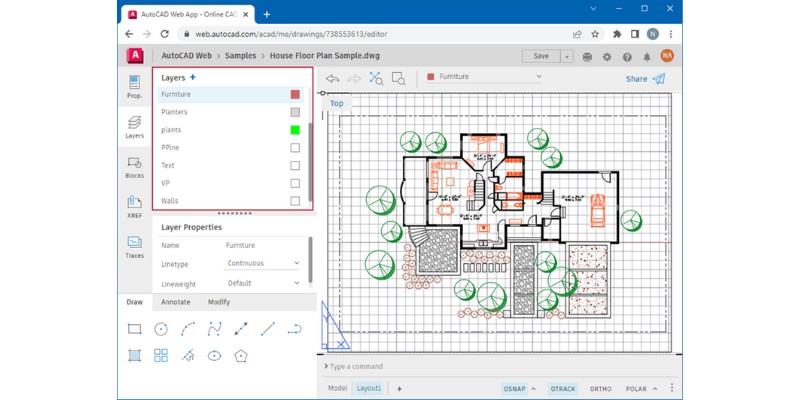
Task: Go to AutoCAD Web breadcrumb
Action: (x=187, y=56)
